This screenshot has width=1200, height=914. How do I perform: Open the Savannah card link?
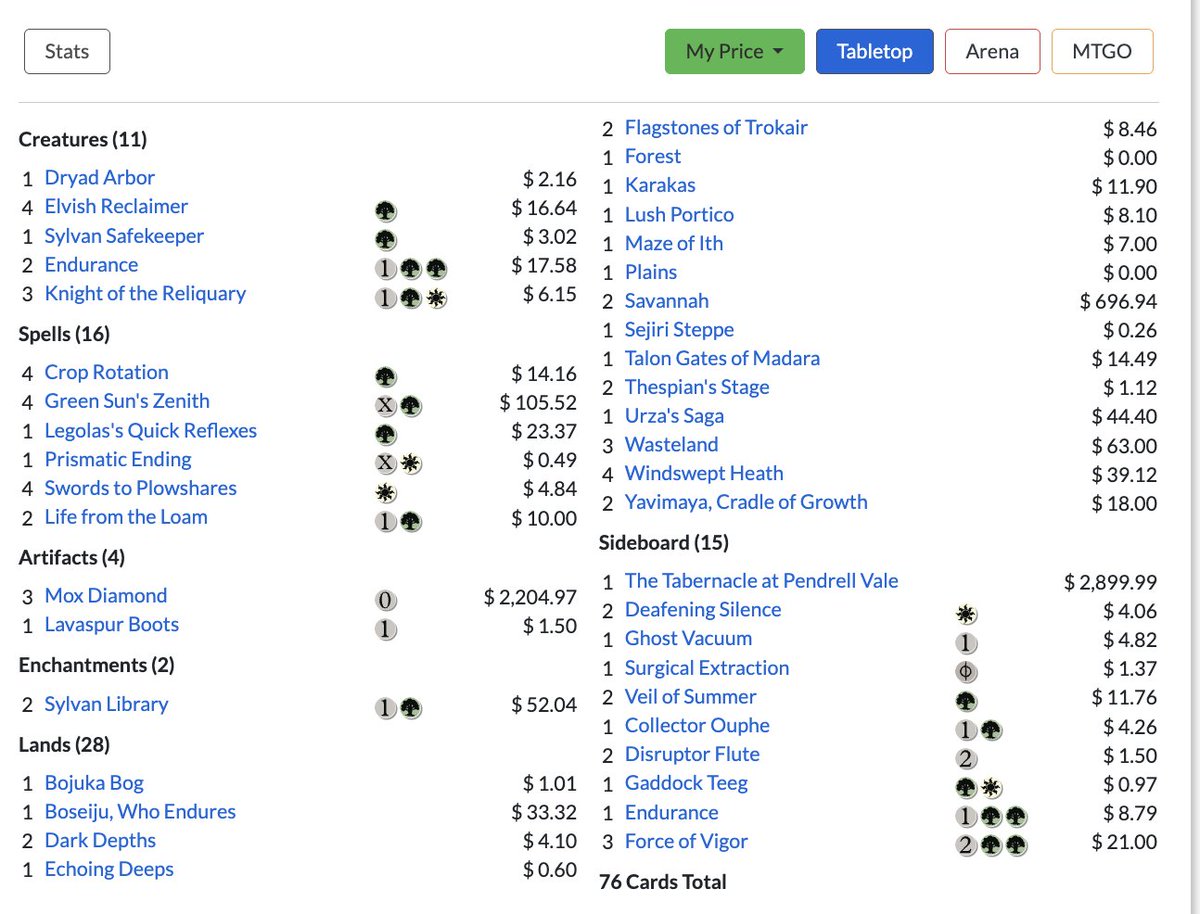tap(666, 300)
